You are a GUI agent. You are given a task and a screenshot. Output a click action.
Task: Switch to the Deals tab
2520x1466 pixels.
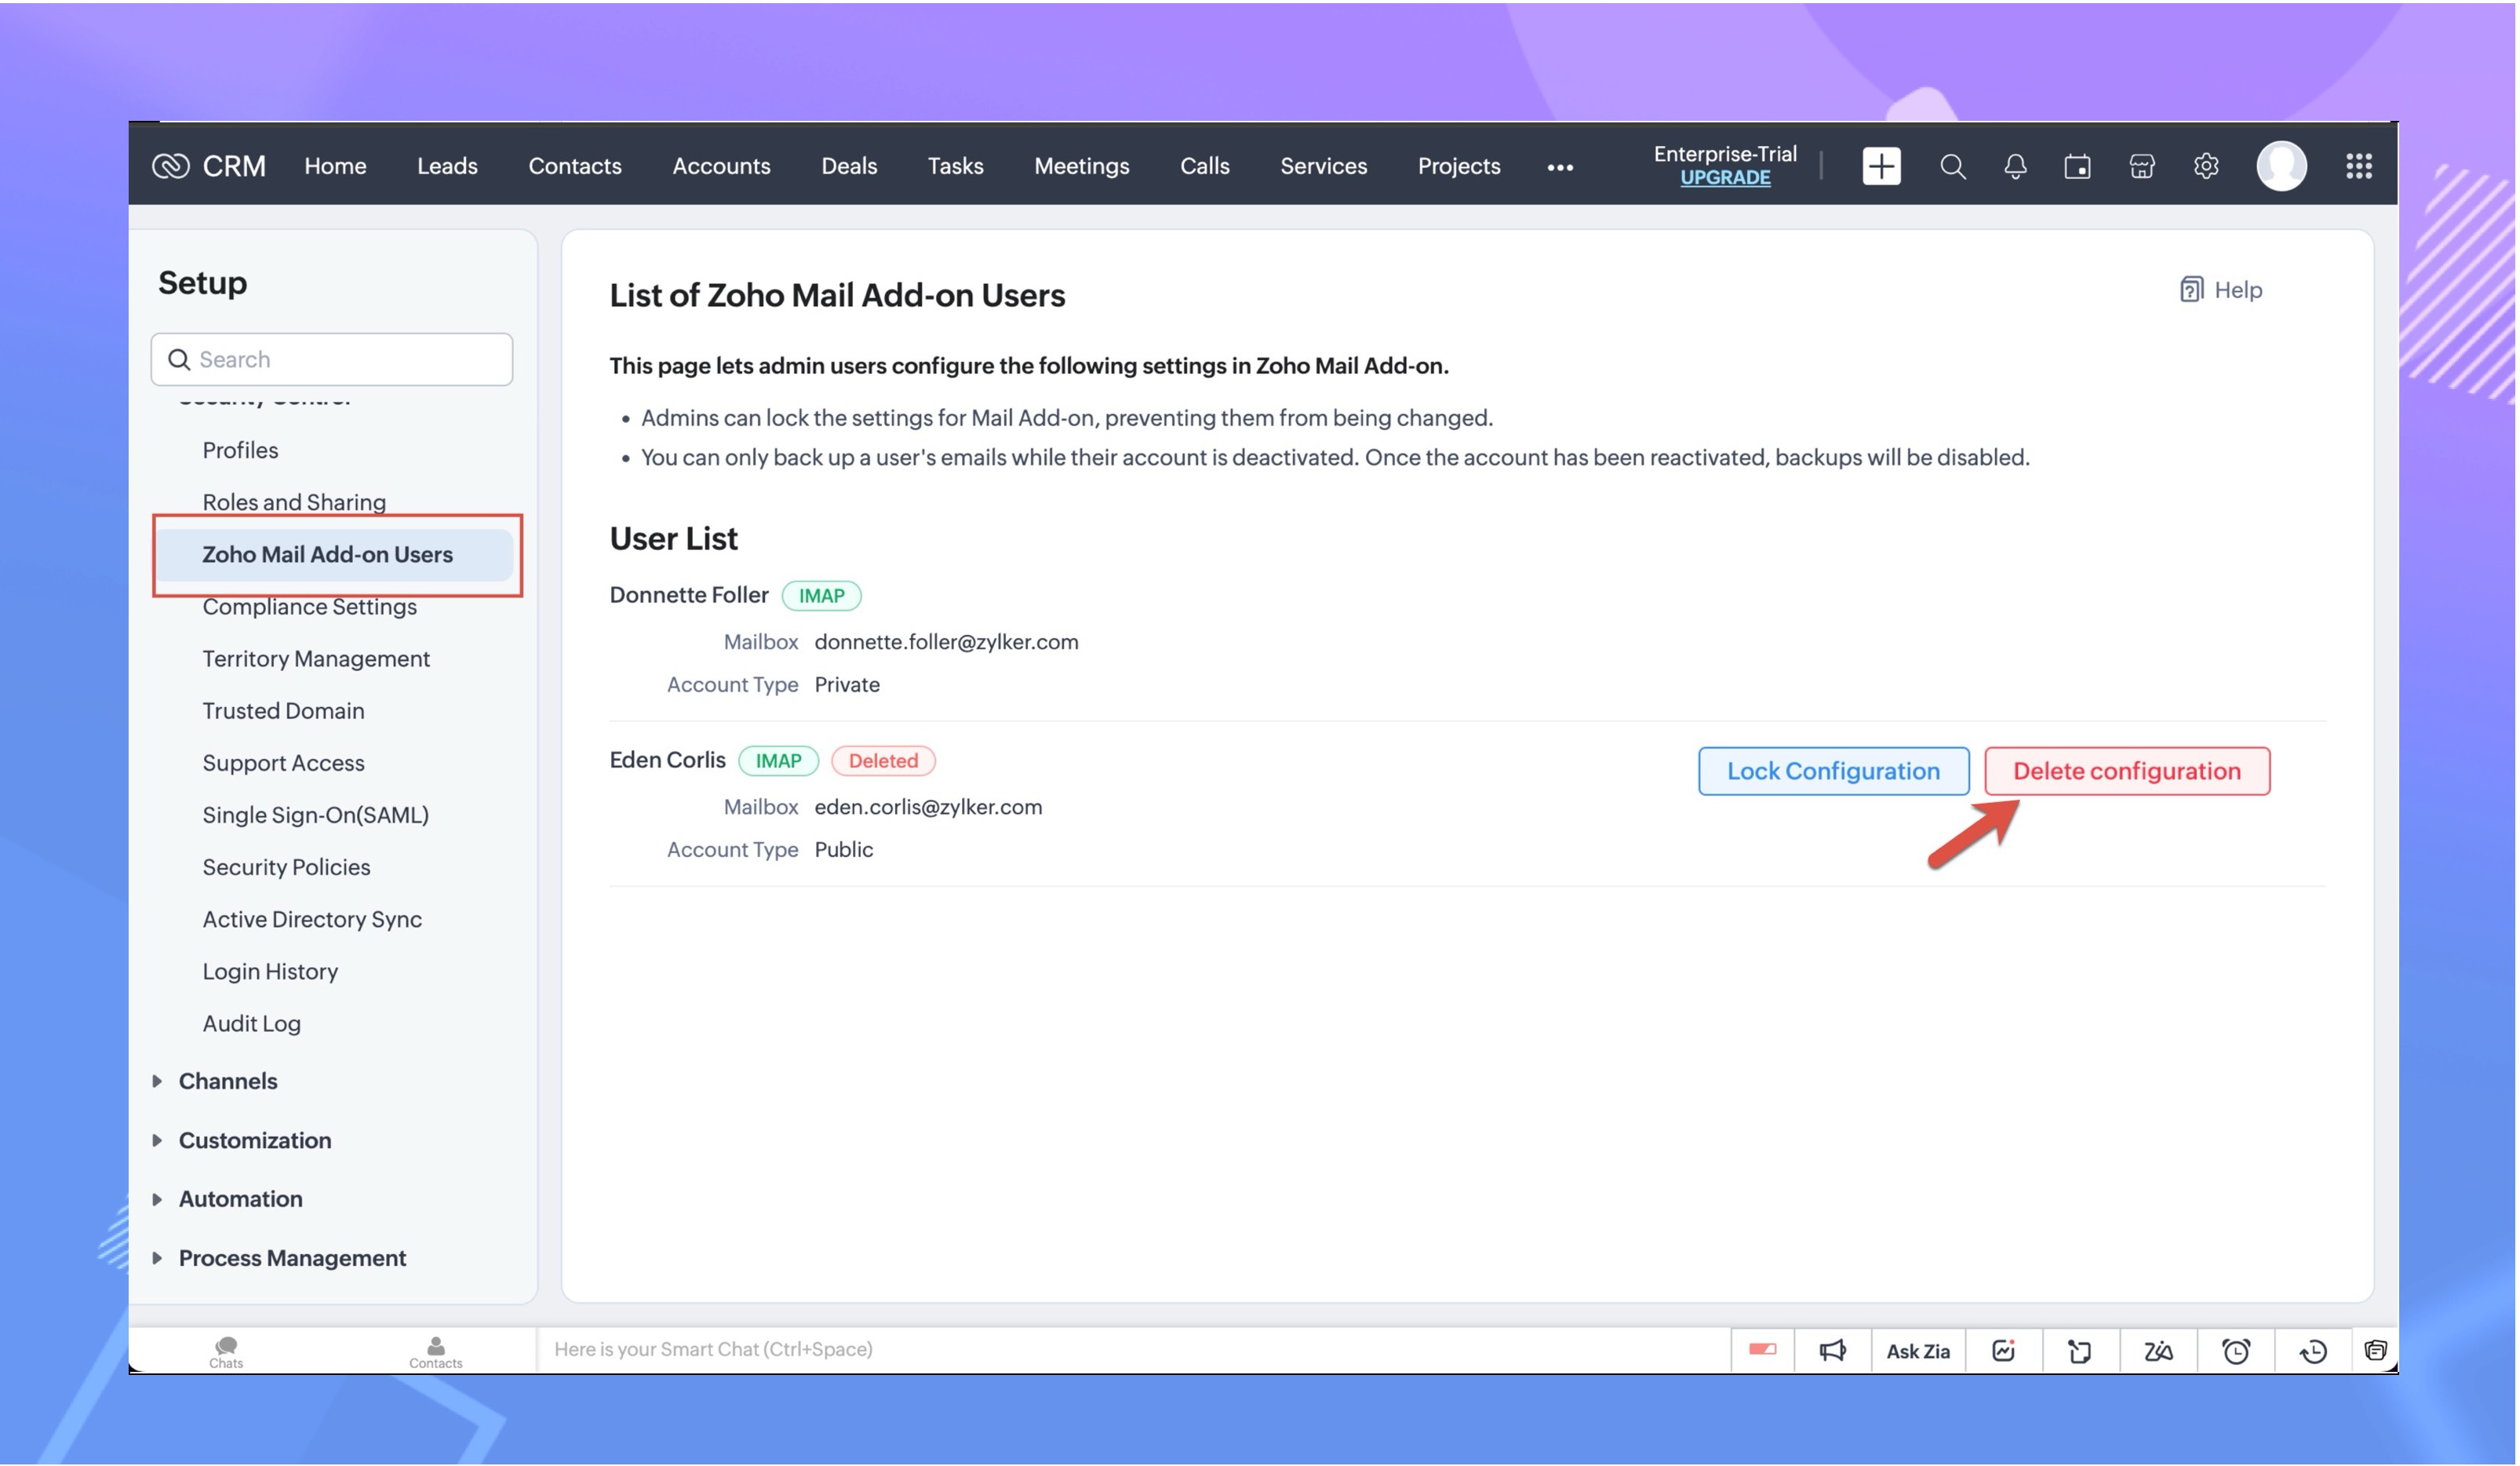[848, 166]
